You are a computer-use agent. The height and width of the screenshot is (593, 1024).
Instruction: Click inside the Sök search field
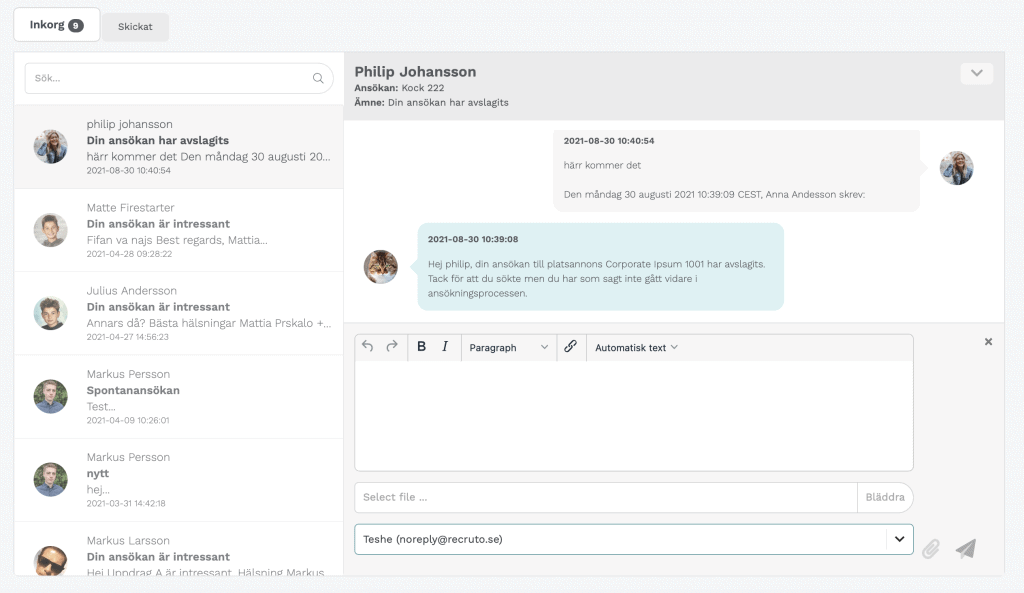coord(179,78)
